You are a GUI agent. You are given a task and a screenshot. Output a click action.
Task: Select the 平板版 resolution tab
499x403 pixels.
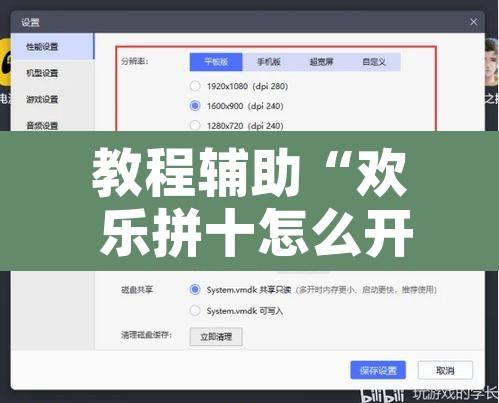[x=216, y=62]
